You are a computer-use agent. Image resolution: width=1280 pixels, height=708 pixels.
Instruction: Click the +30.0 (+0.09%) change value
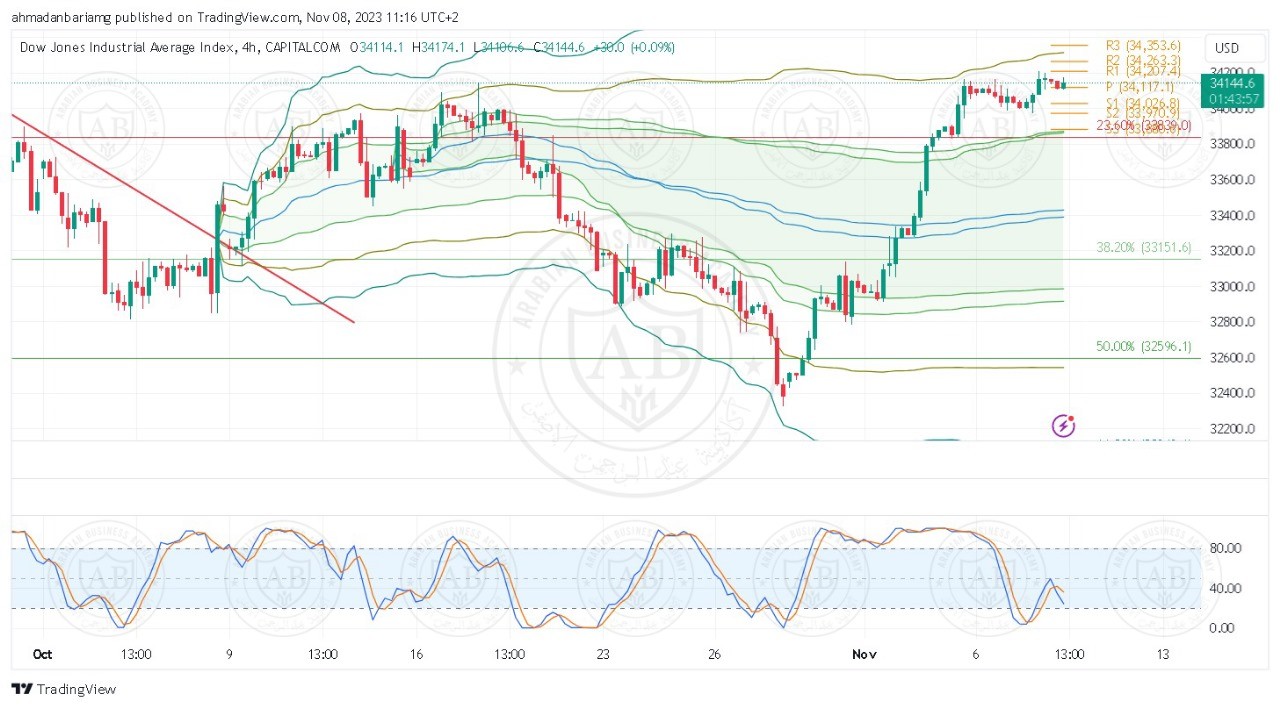coord(633,47)
